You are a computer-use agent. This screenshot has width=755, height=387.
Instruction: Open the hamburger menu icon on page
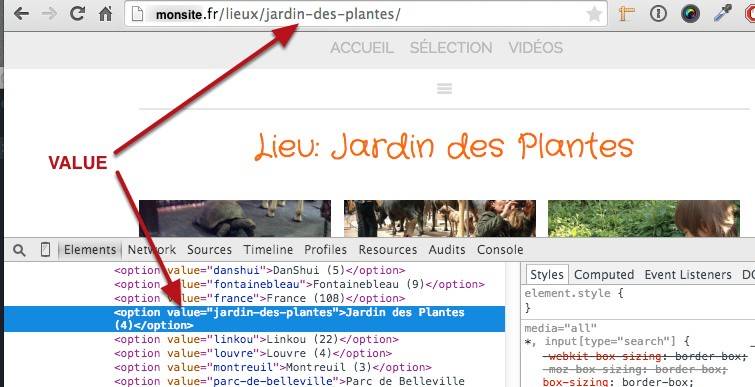[x=444, y=89]
